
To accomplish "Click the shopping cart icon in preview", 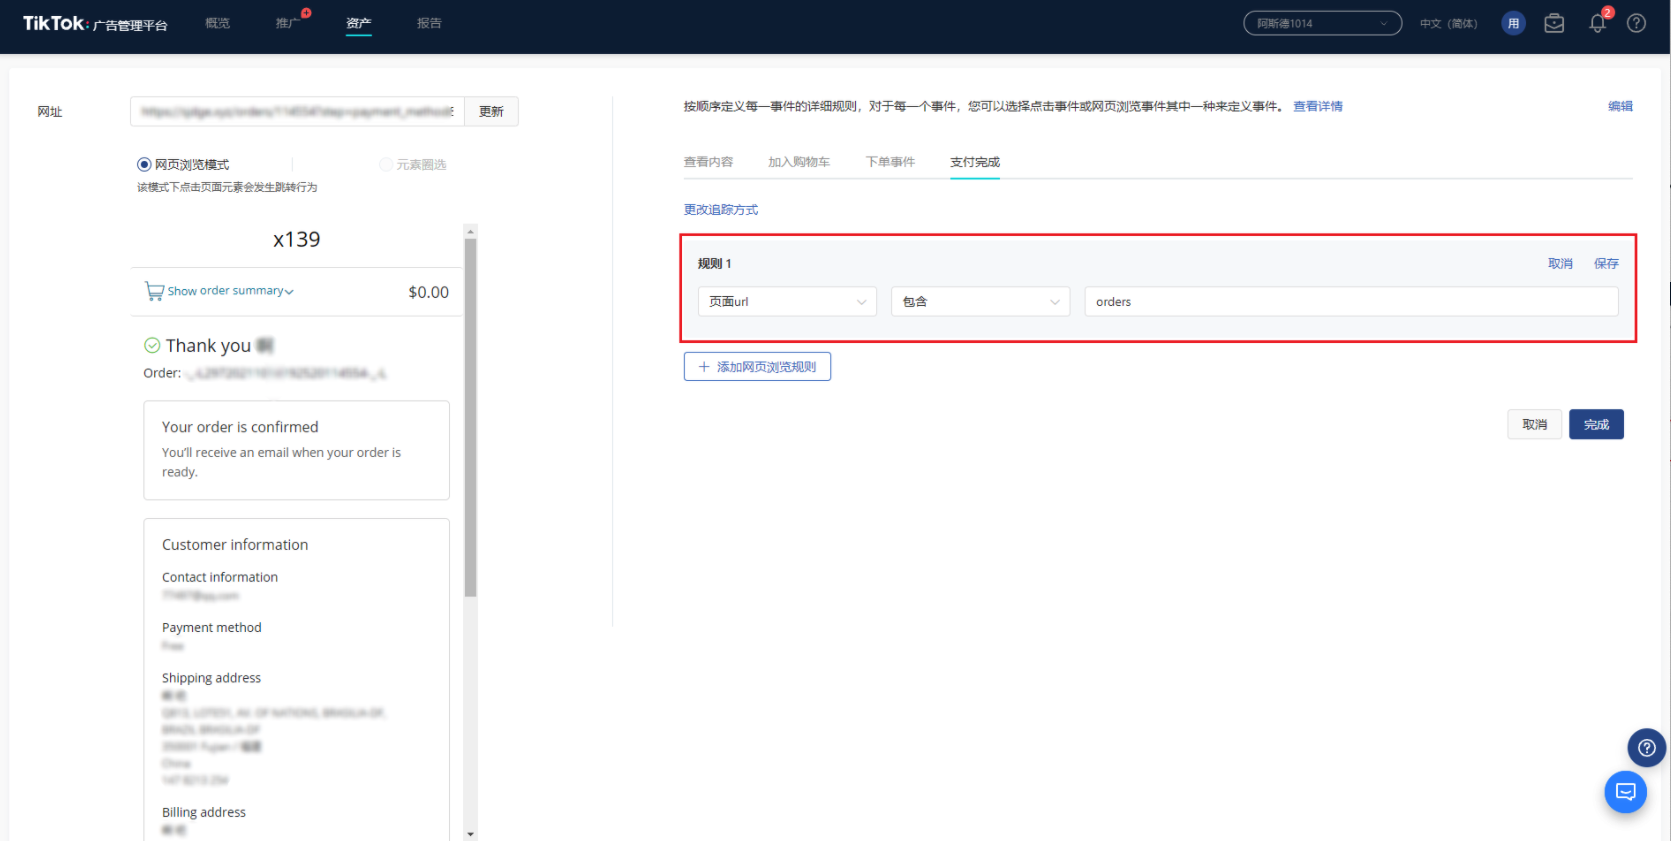I will (154, 291).
